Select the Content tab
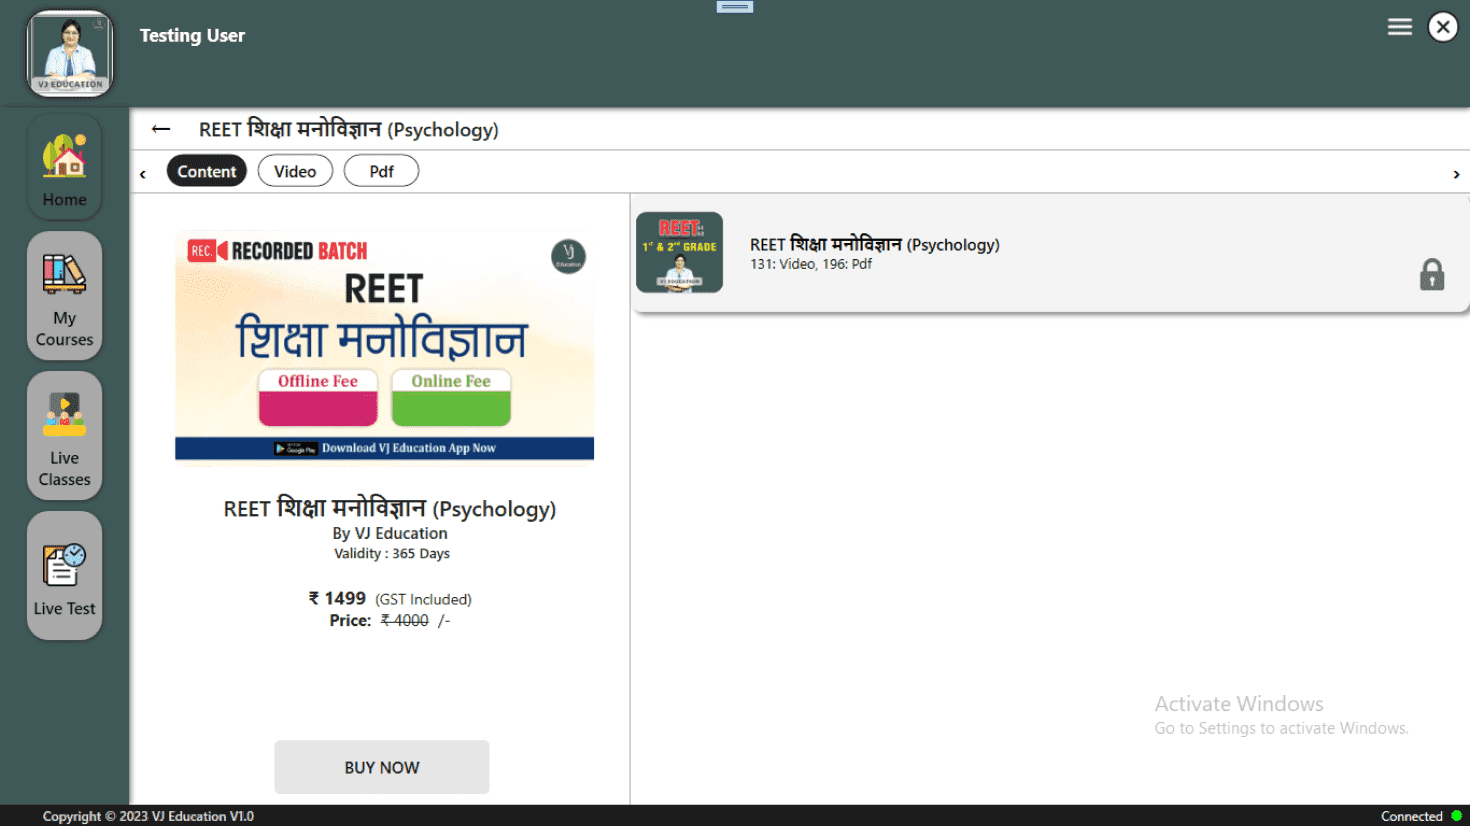This screenshot has width=1470, height=827. coord(206,171)
